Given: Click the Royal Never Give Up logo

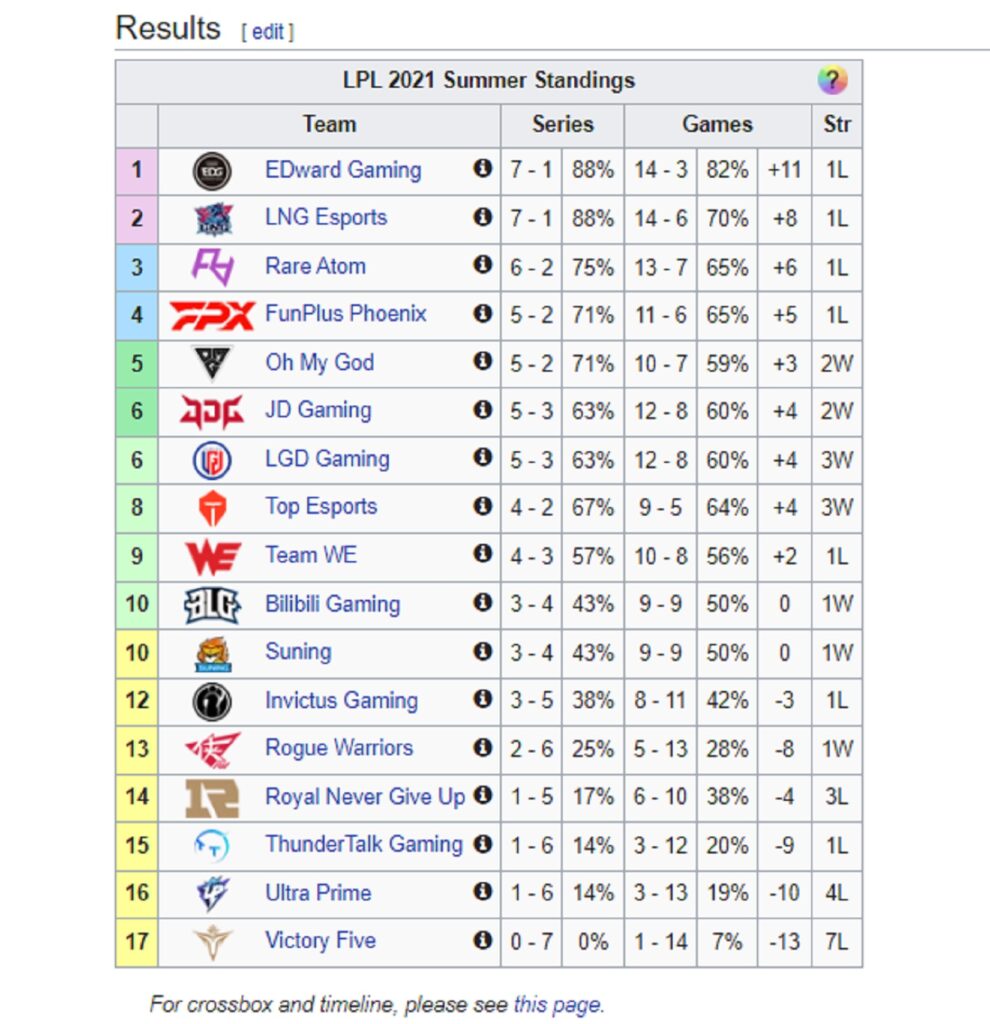Looking at the screenshot, I should [212, 798].
